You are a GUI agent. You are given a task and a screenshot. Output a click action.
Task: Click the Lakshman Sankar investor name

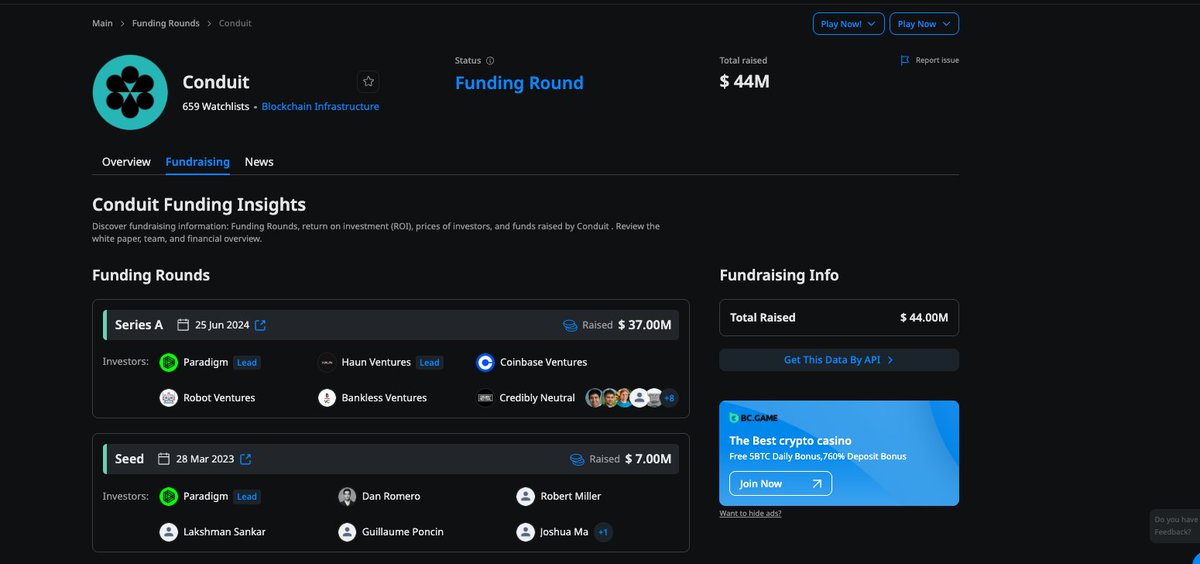pyautogui.click(x=225, y=532)
